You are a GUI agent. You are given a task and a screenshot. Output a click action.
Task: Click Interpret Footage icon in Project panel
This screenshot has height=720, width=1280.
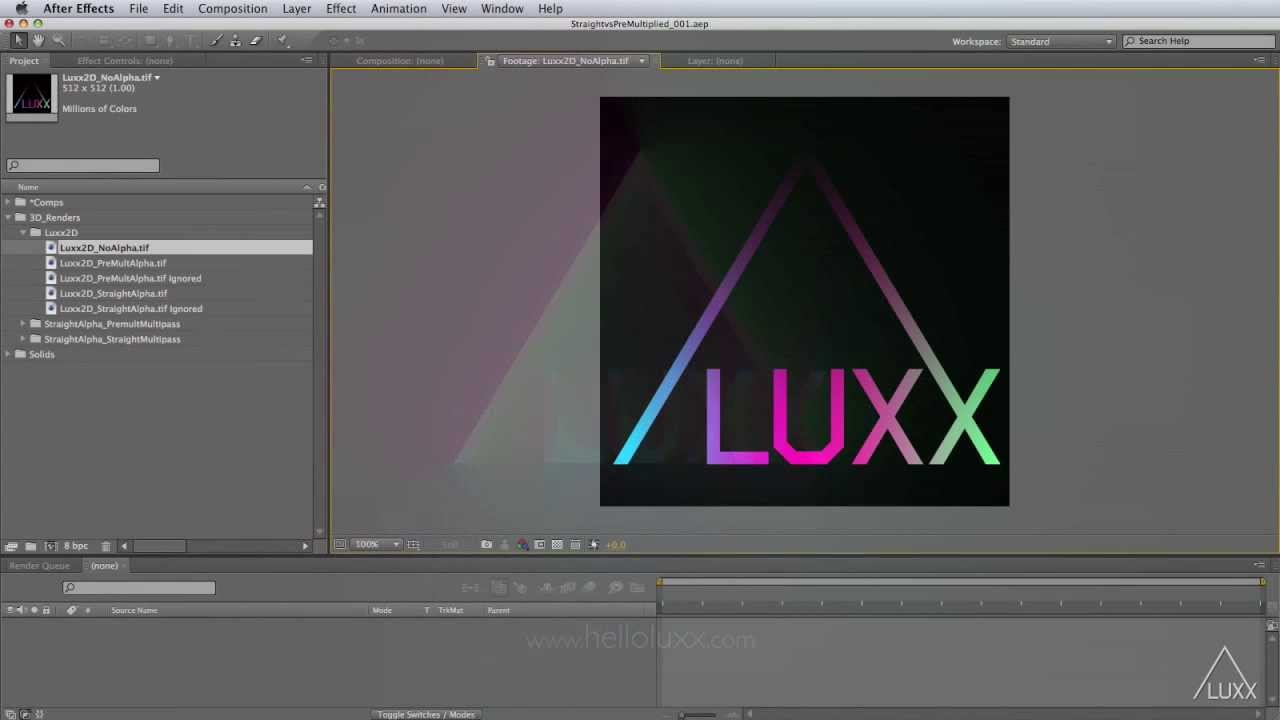[11, 546]
